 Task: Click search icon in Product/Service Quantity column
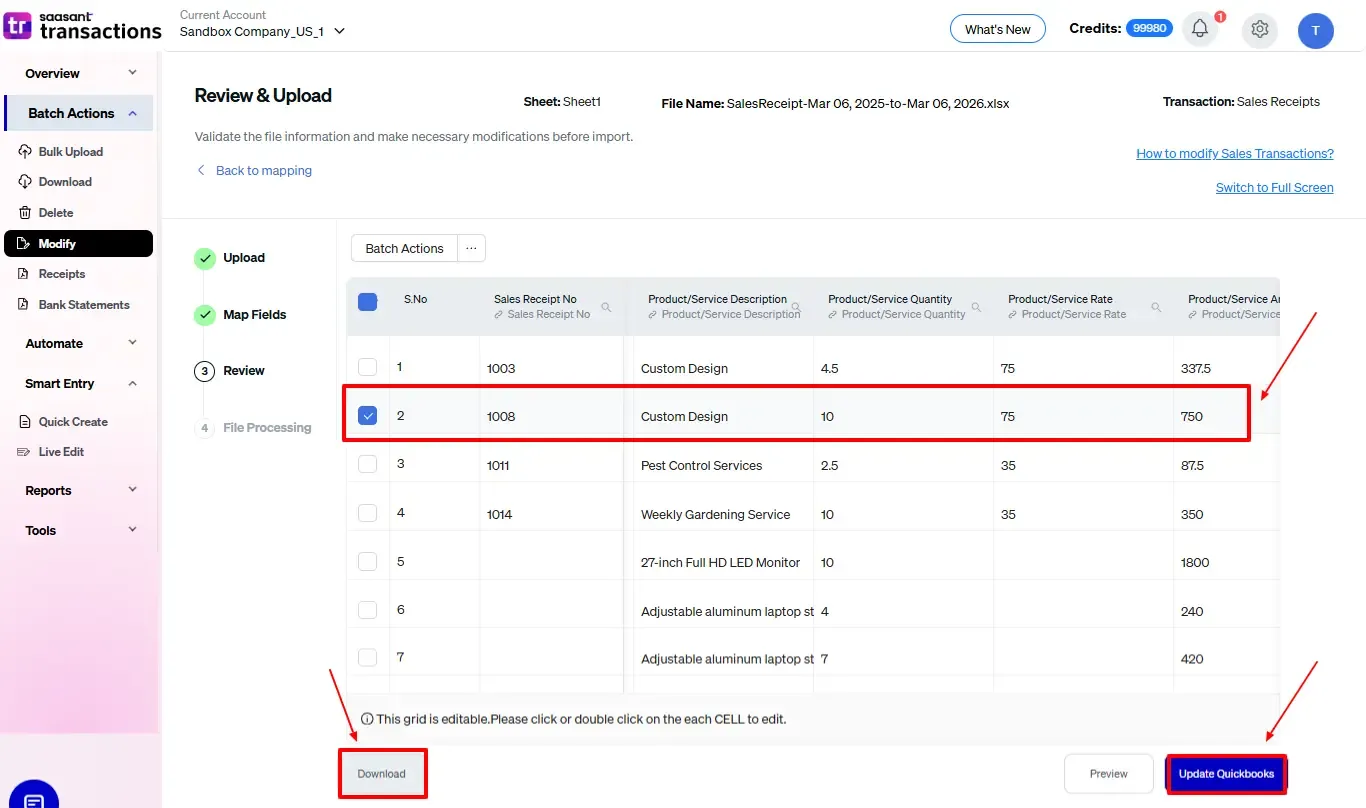click(976, 307)
